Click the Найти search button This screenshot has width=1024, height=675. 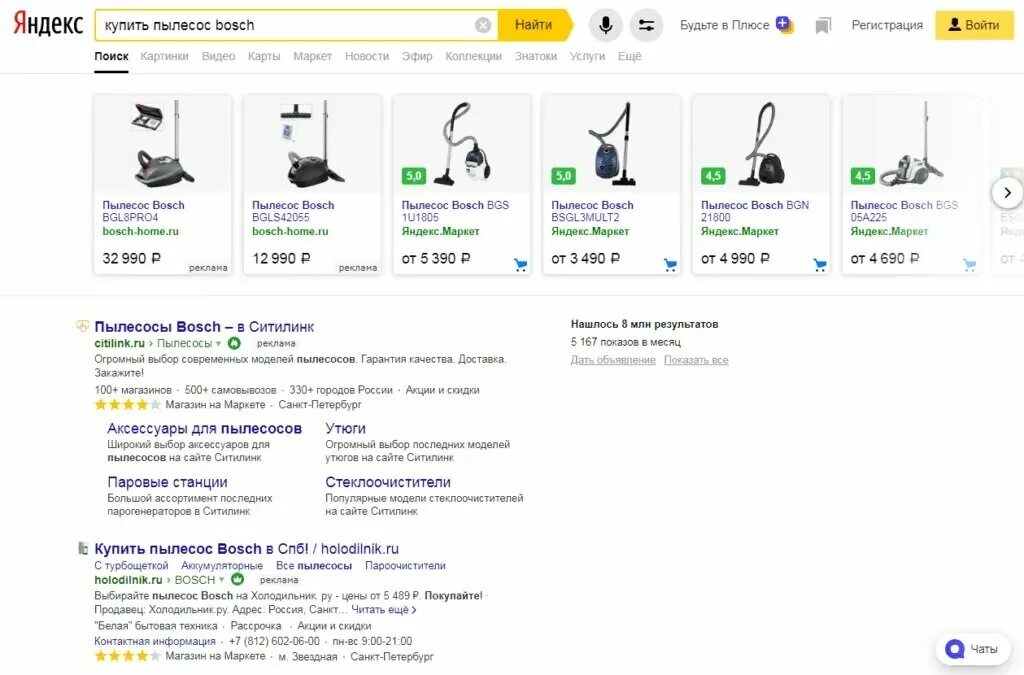tap(534, 25)
